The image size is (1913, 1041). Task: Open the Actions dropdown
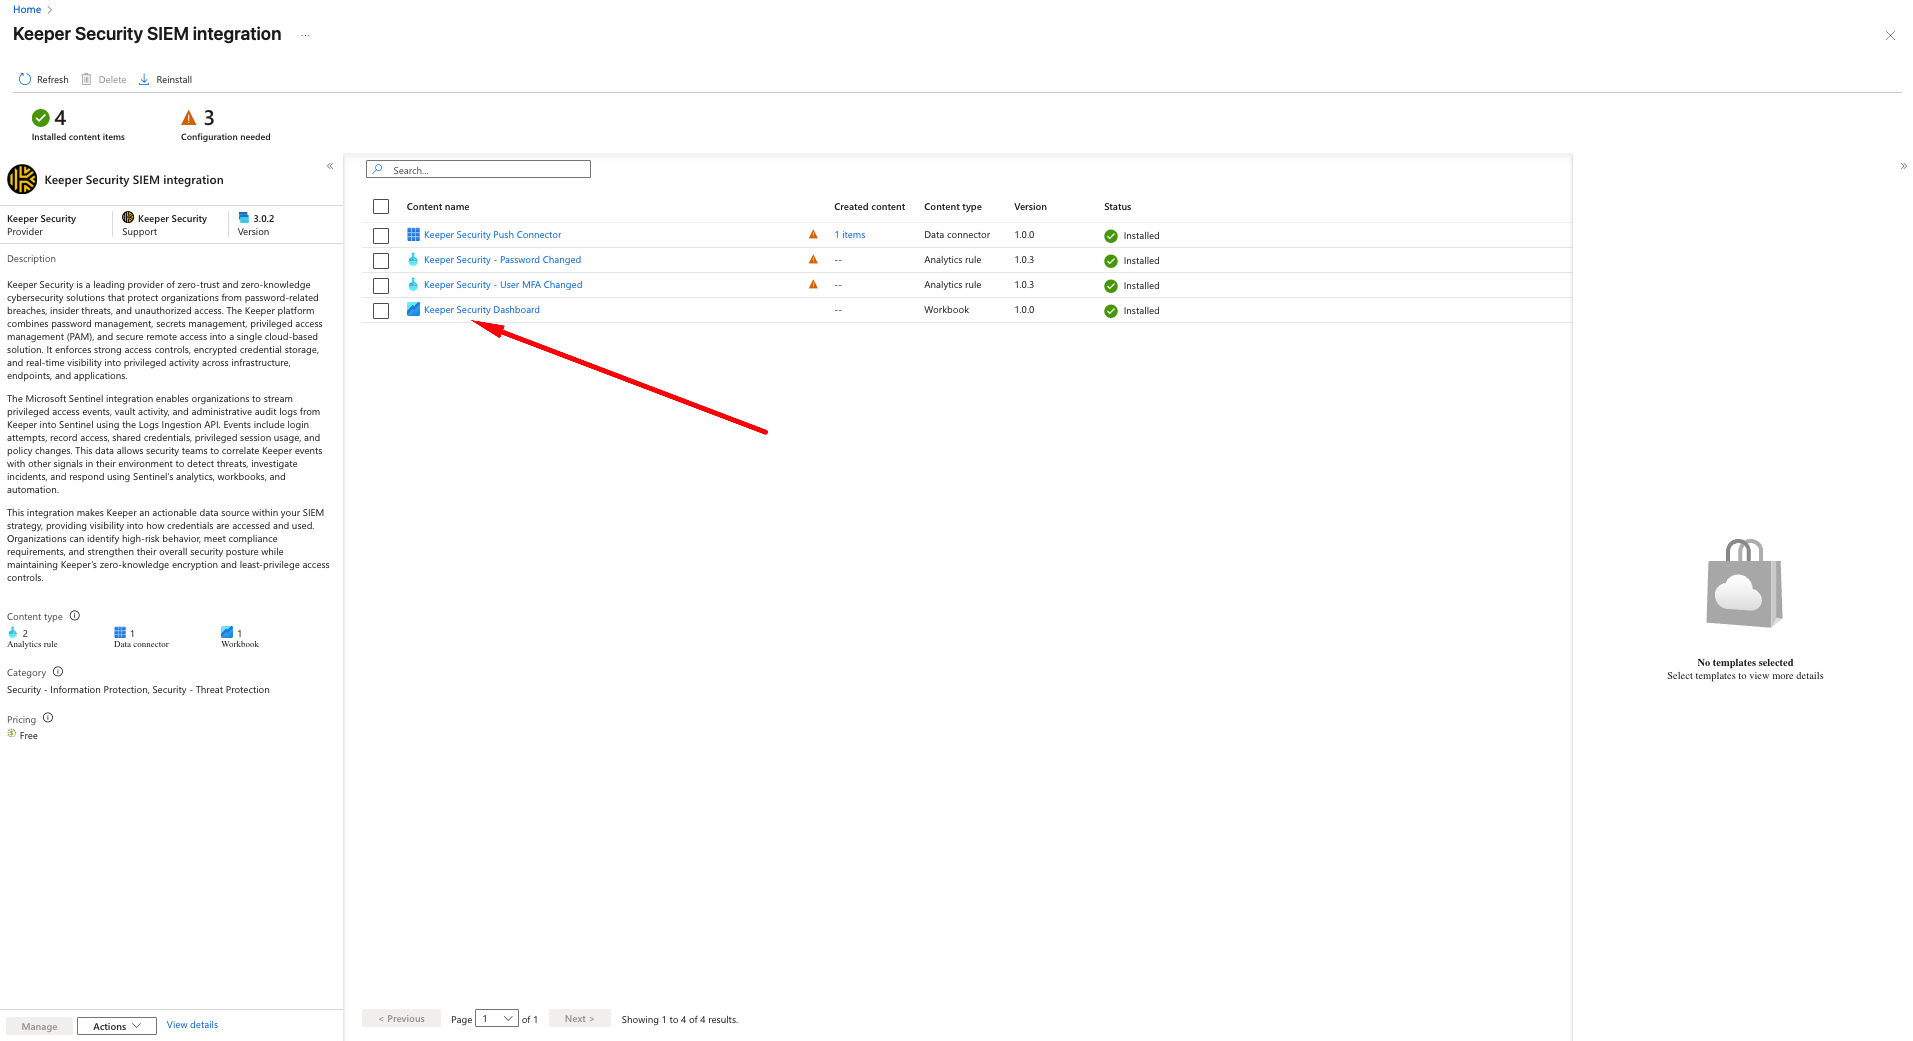(117, 1026)
